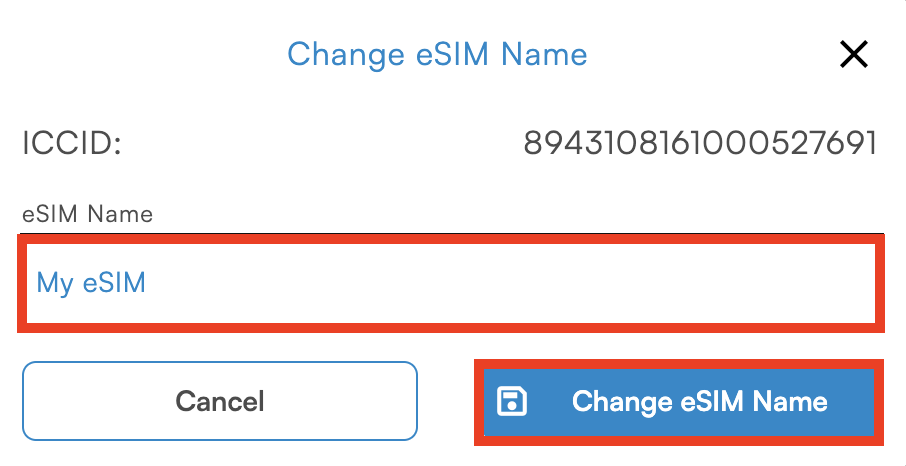Click the dialog title Change eSIM Name
This screenshot has height=466, width=906.
click(x=437, y=54)
